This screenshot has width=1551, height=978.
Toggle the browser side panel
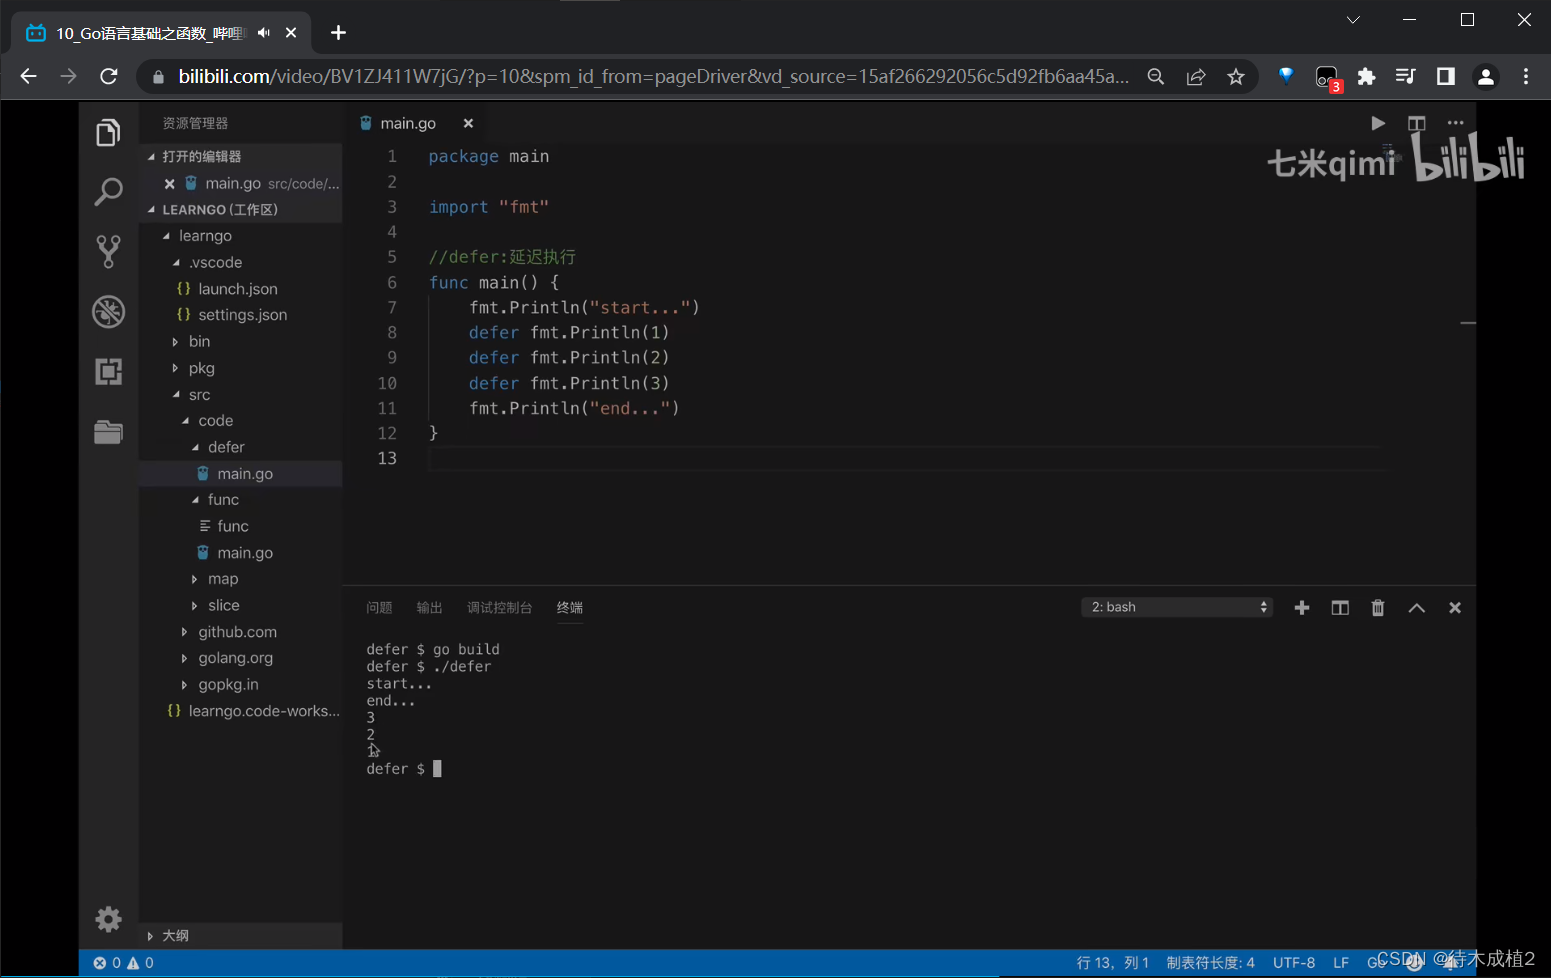coord(1445,76)
